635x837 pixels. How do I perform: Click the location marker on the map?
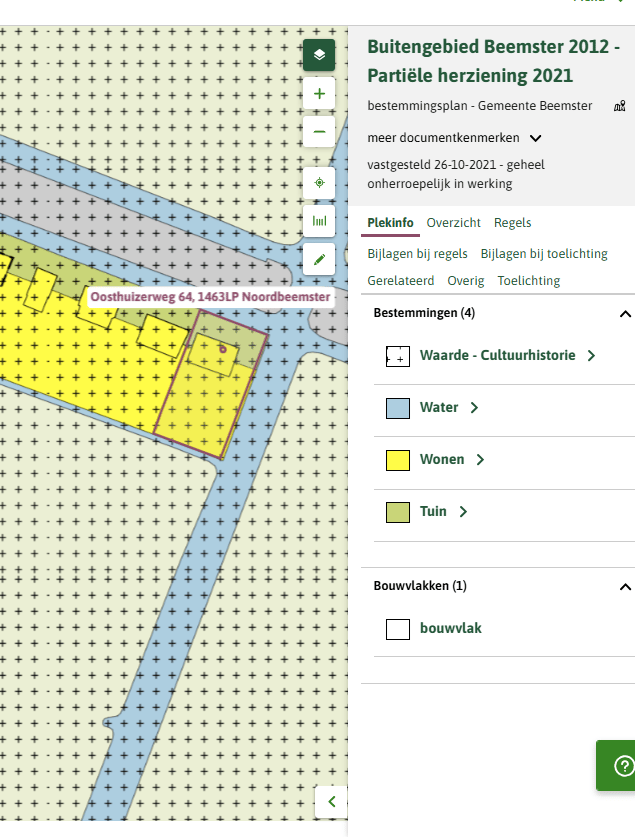tap(223, 350)
